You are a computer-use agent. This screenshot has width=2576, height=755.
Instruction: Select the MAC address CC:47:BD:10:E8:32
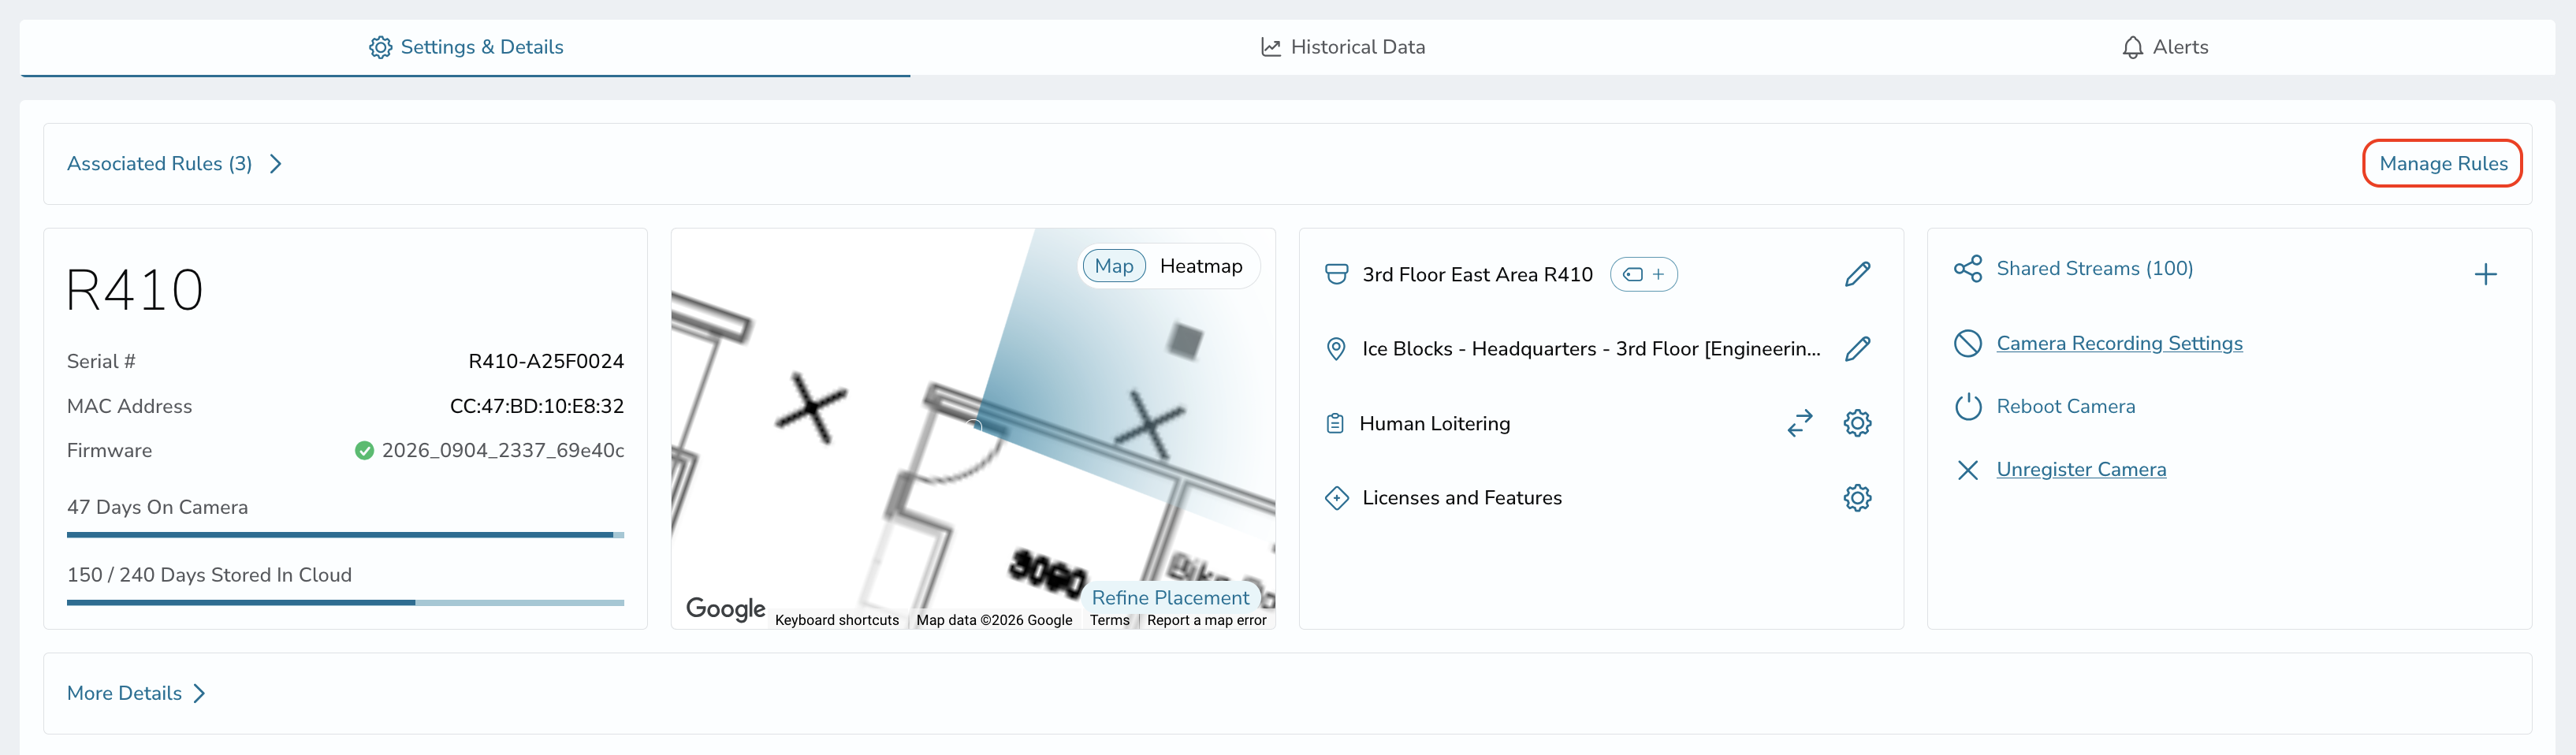[x=537, y=407]
